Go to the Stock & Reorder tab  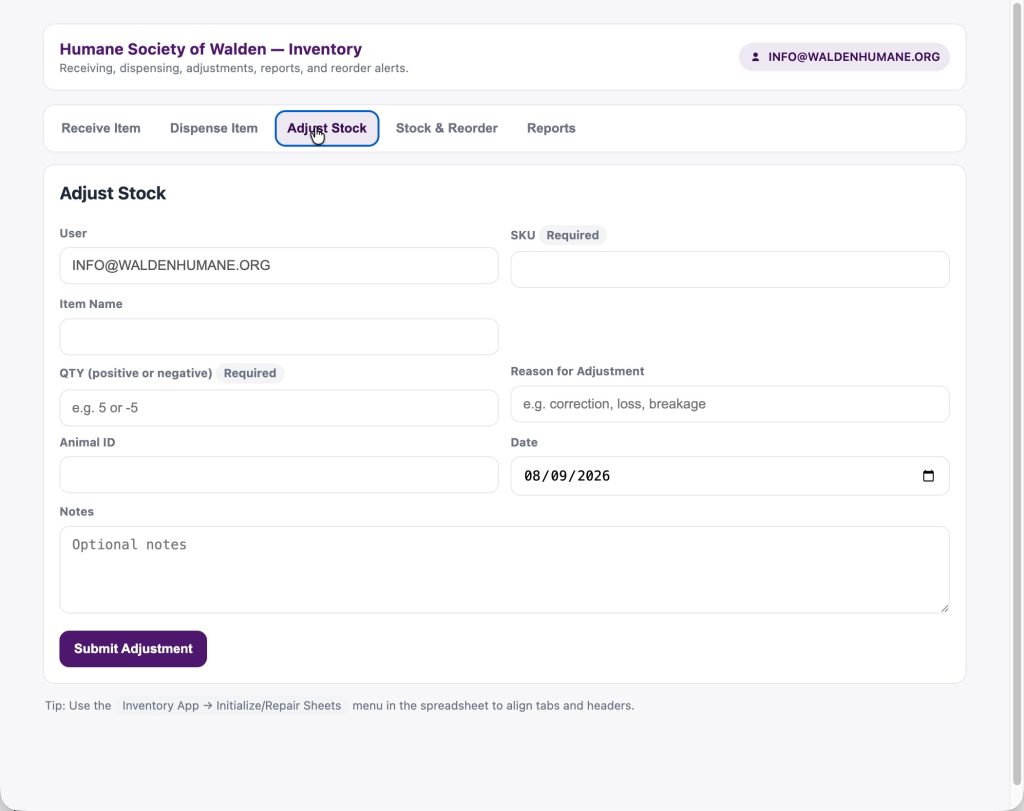(x=447, y=128)
